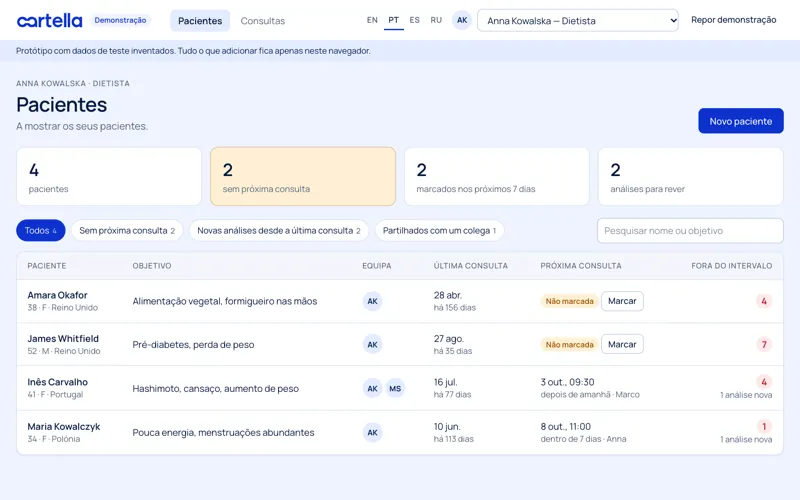This screenshot has height=500, width=800.
Task: Click the Próxima consulta column header
Action: tap(581, 266)
